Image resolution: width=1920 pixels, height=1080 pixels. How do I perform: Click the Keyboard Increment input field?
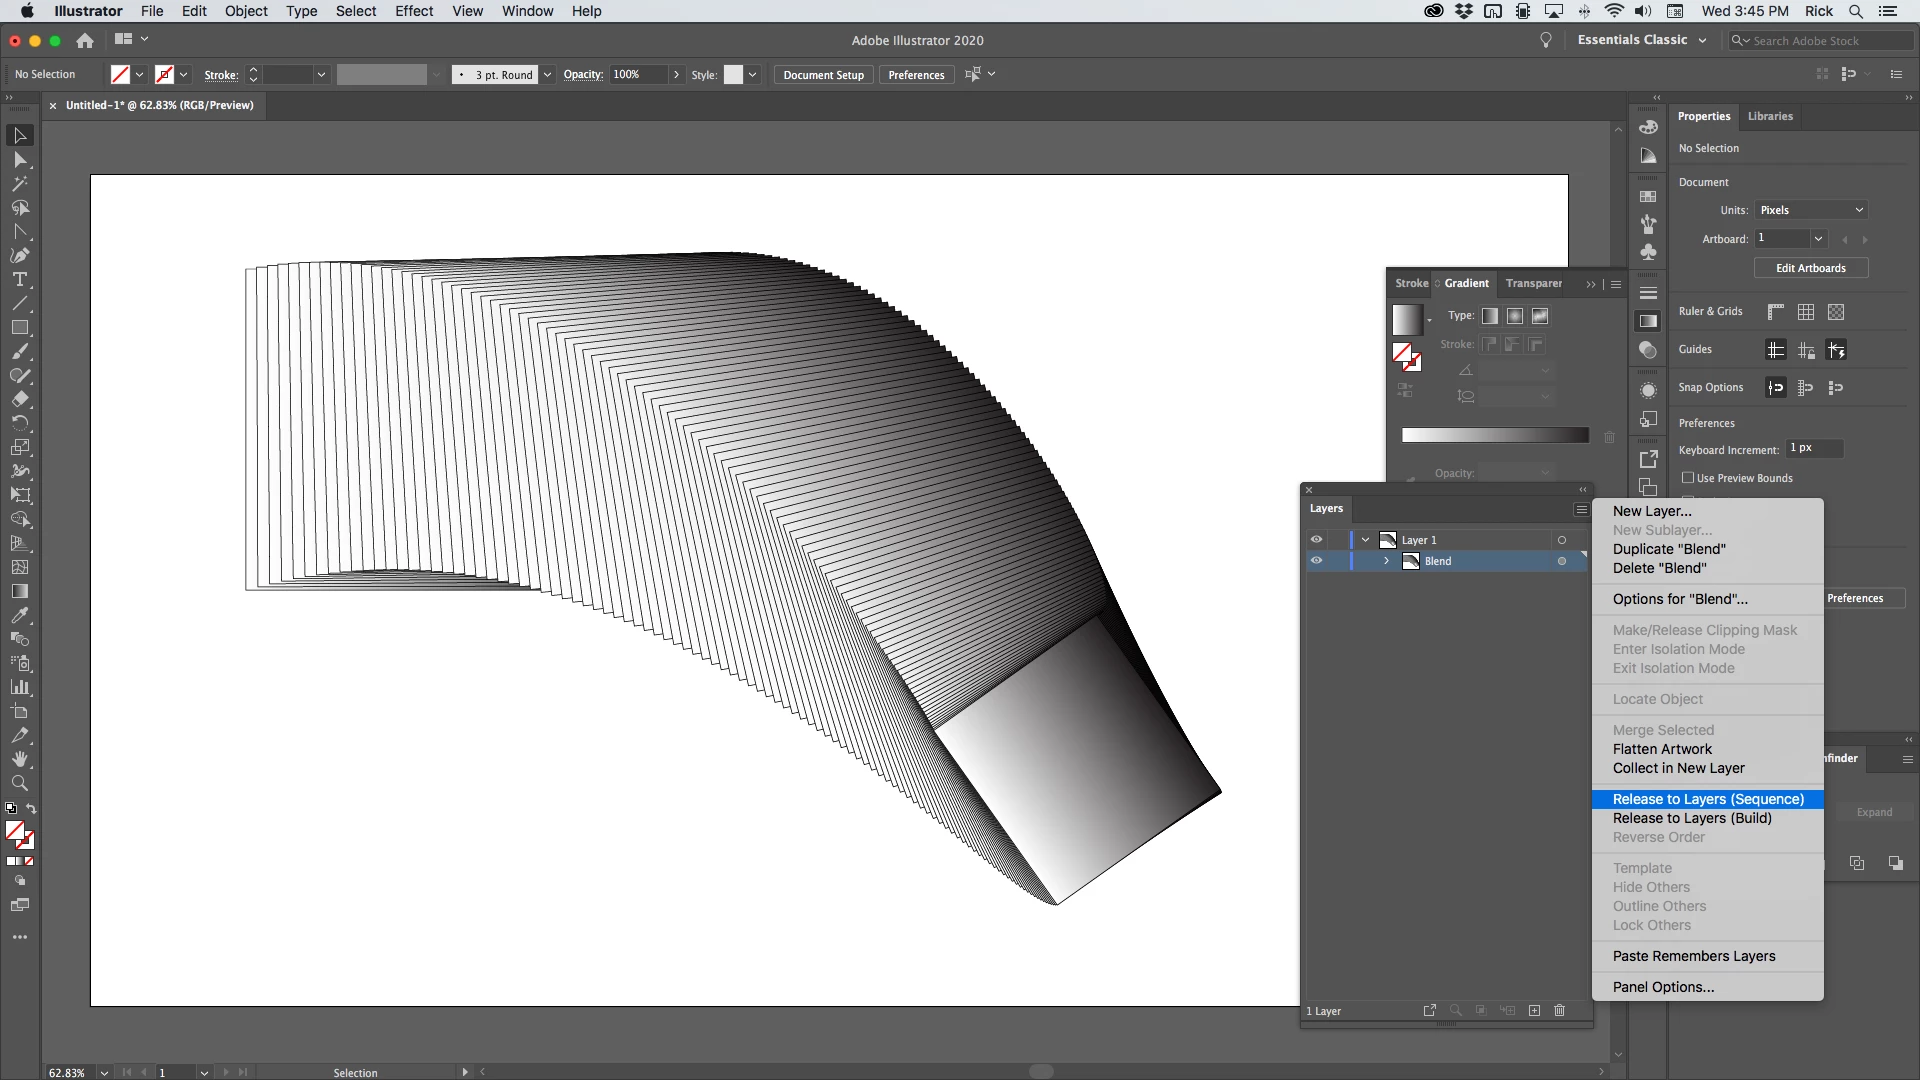(1814, 449)
